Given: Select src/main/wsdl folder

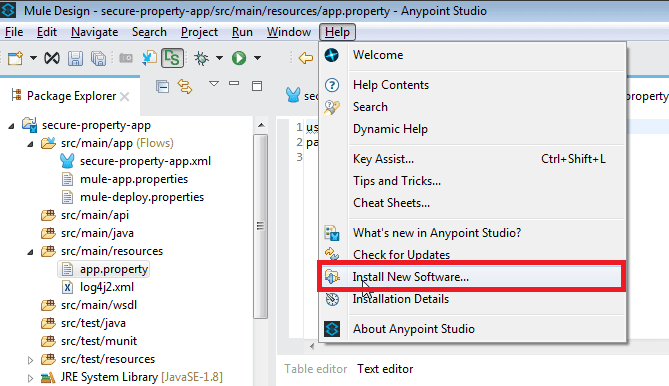Looking at the screenshot, I should coord(89,305).
